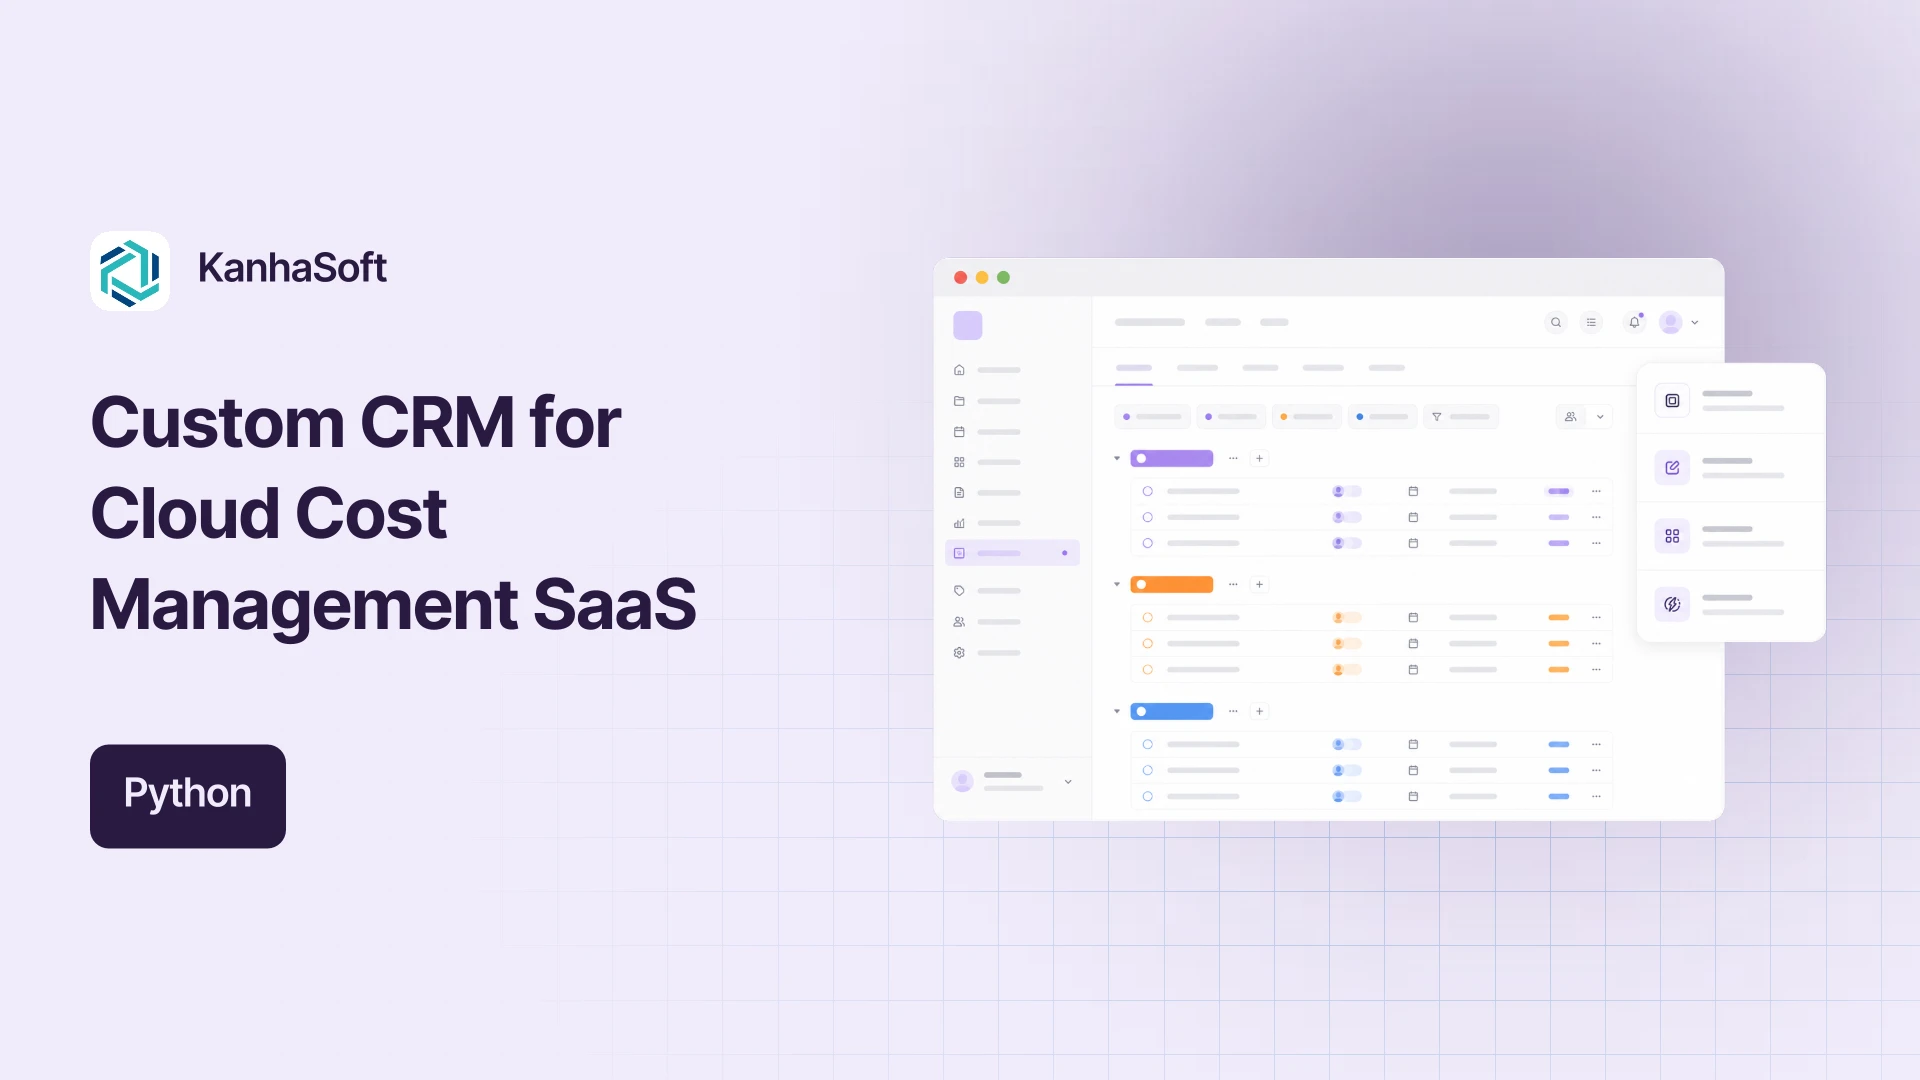This screenshot has height=1080, width=1920.
Task: Click the orange group label pill
Action: coord(1172,584)
